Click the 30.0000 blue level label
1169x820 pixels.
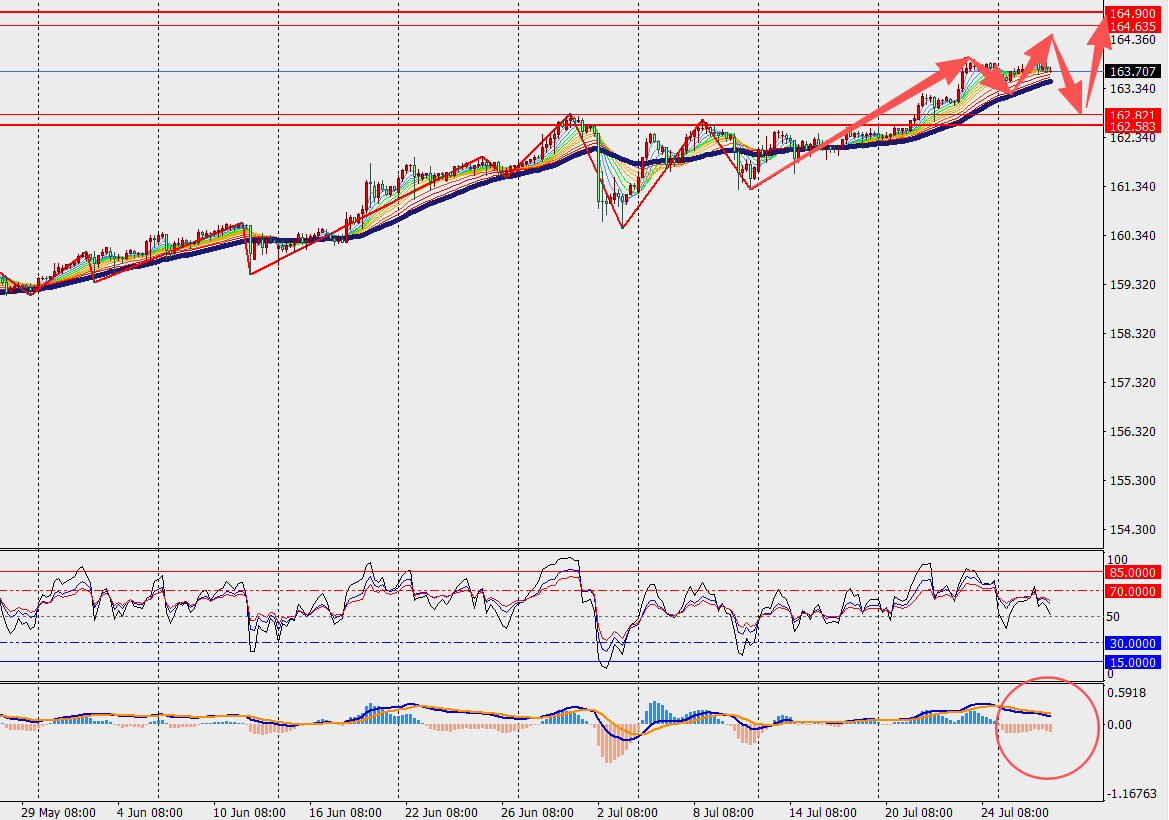coord(1132,643)
